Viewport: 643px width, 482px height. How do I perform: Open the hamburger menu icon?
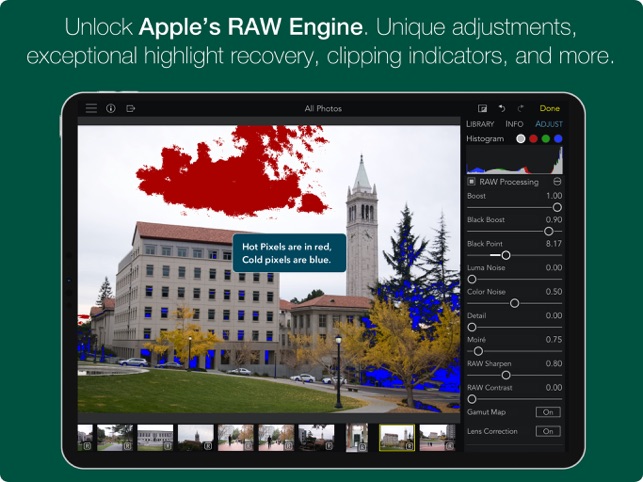point(91,108)
